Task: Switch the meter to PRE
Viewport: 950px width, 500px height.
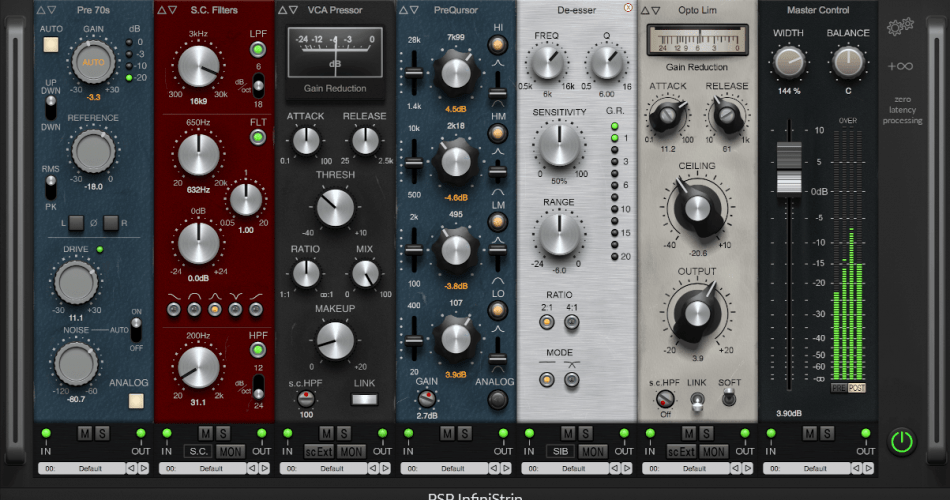Action: (839, 388)
